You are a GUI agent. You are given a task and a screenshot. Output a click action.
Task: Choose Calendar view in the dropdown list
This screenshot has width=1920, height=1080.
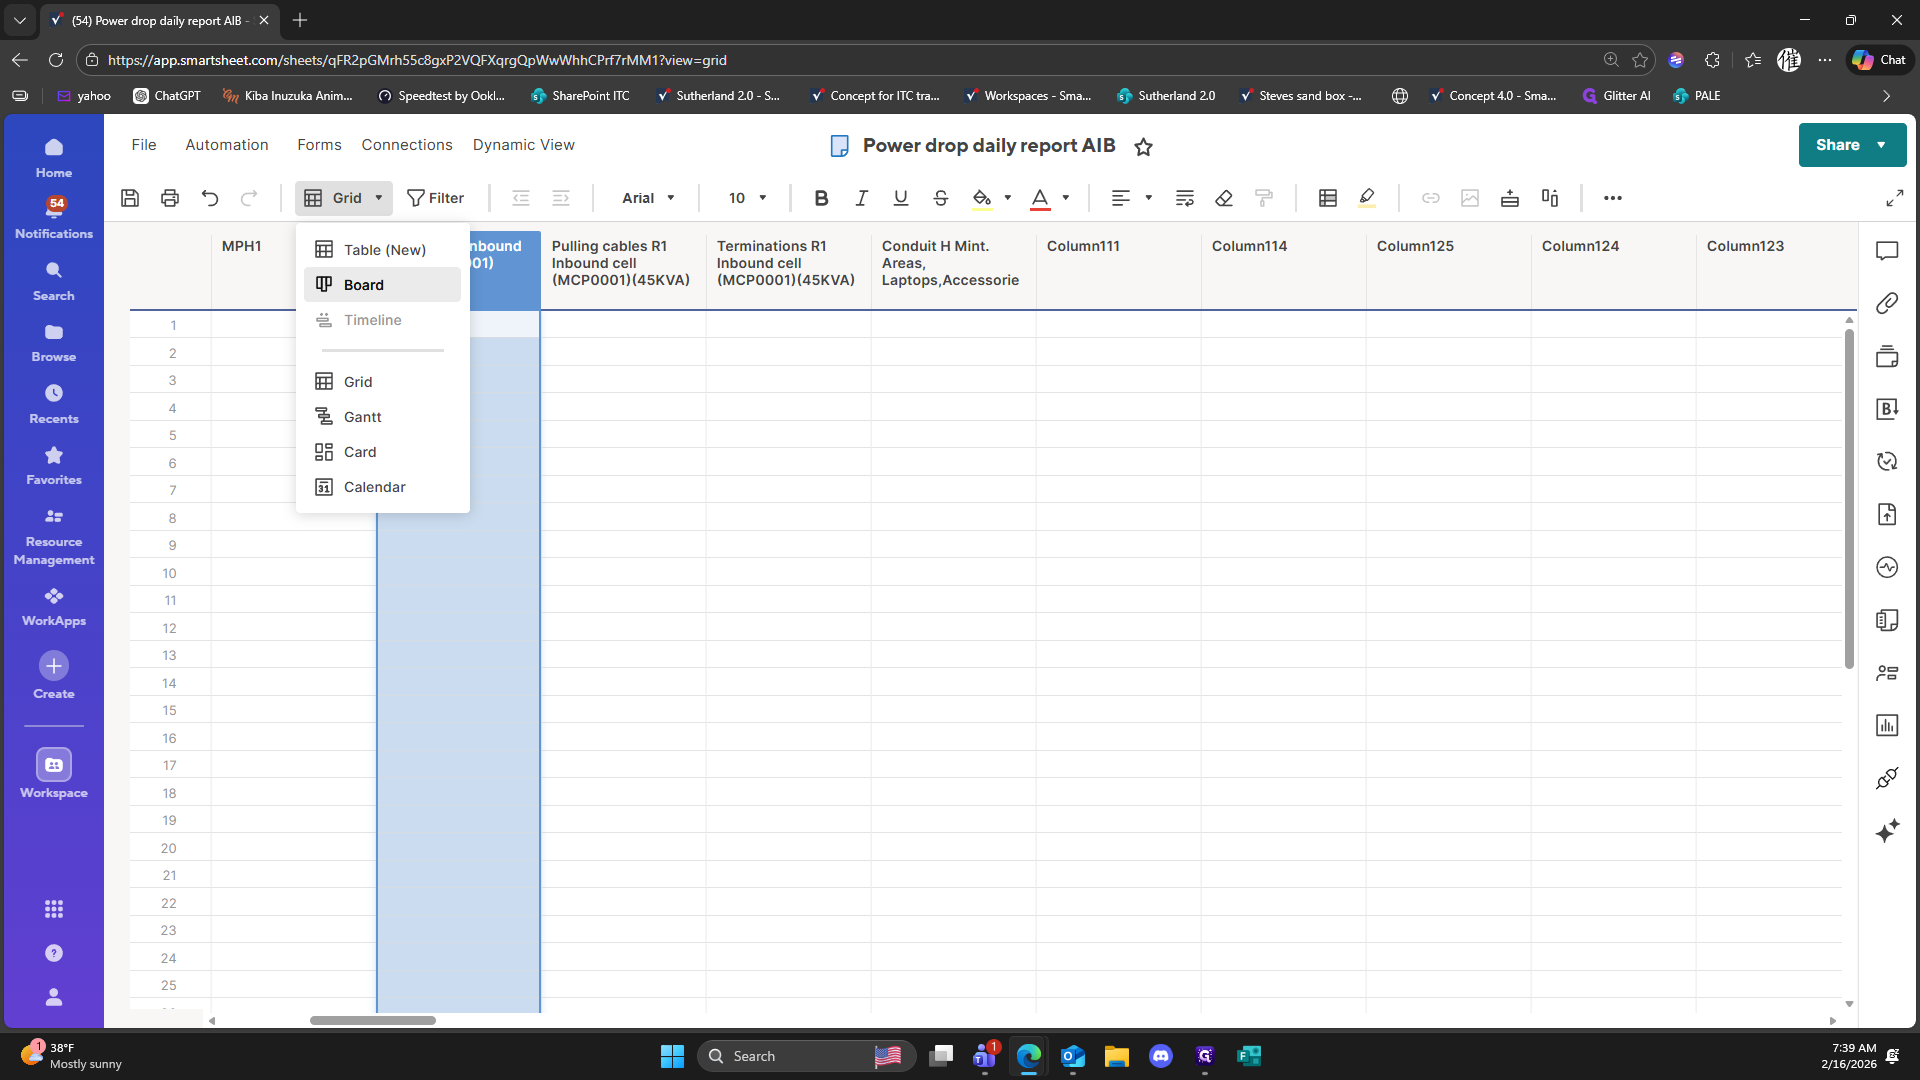click(374, 487)
